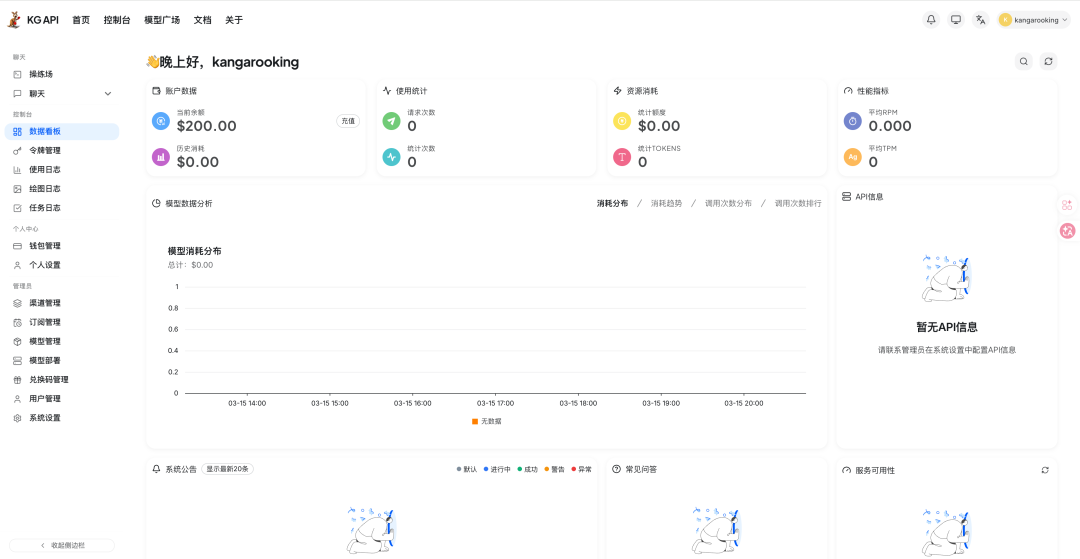Viewport: 1080px width, 559px height.
Task: Toggle the 无数据 chart legend item
Action: pos(490,421)
